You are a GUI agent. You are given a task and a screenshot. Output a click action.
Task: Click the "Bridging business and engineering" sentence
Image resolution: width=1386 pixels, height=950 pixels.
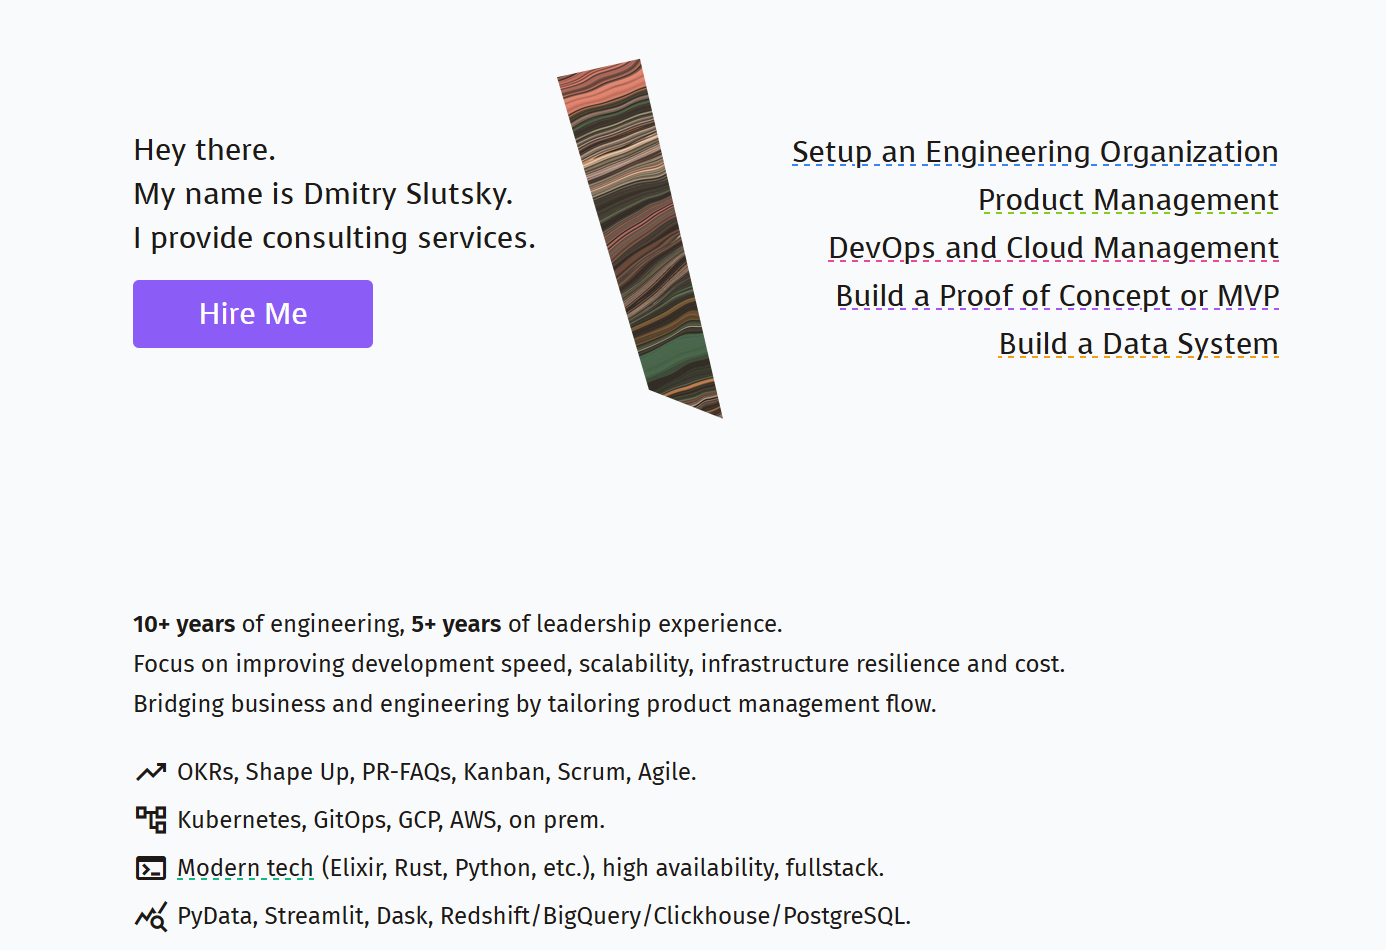[535, 704]
